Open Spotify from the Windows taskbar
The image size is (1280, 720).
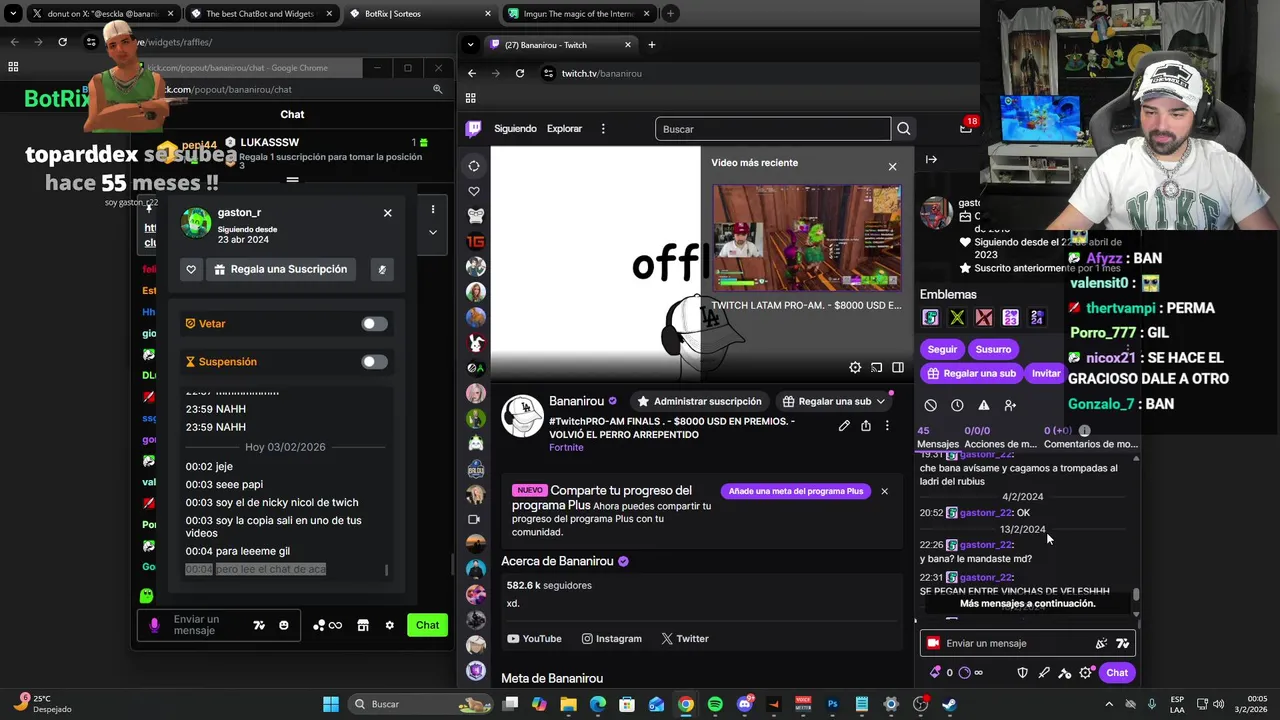pos(715,704)
